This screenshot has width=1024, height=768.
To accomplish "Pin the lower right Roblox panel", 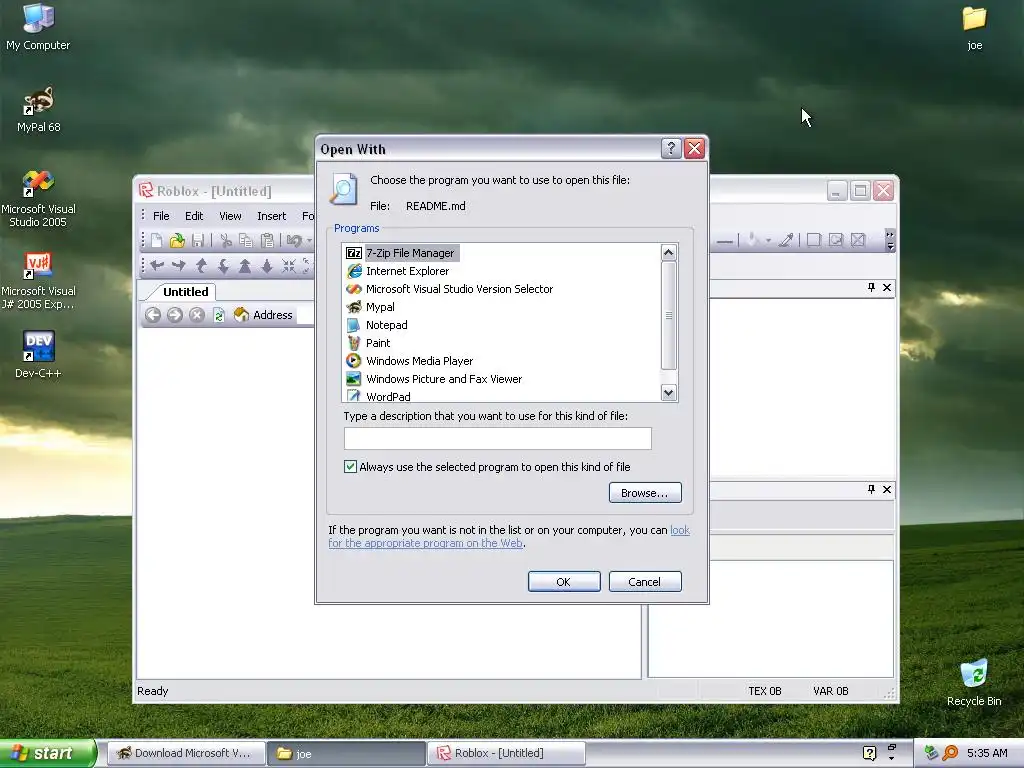I will 871,489.
